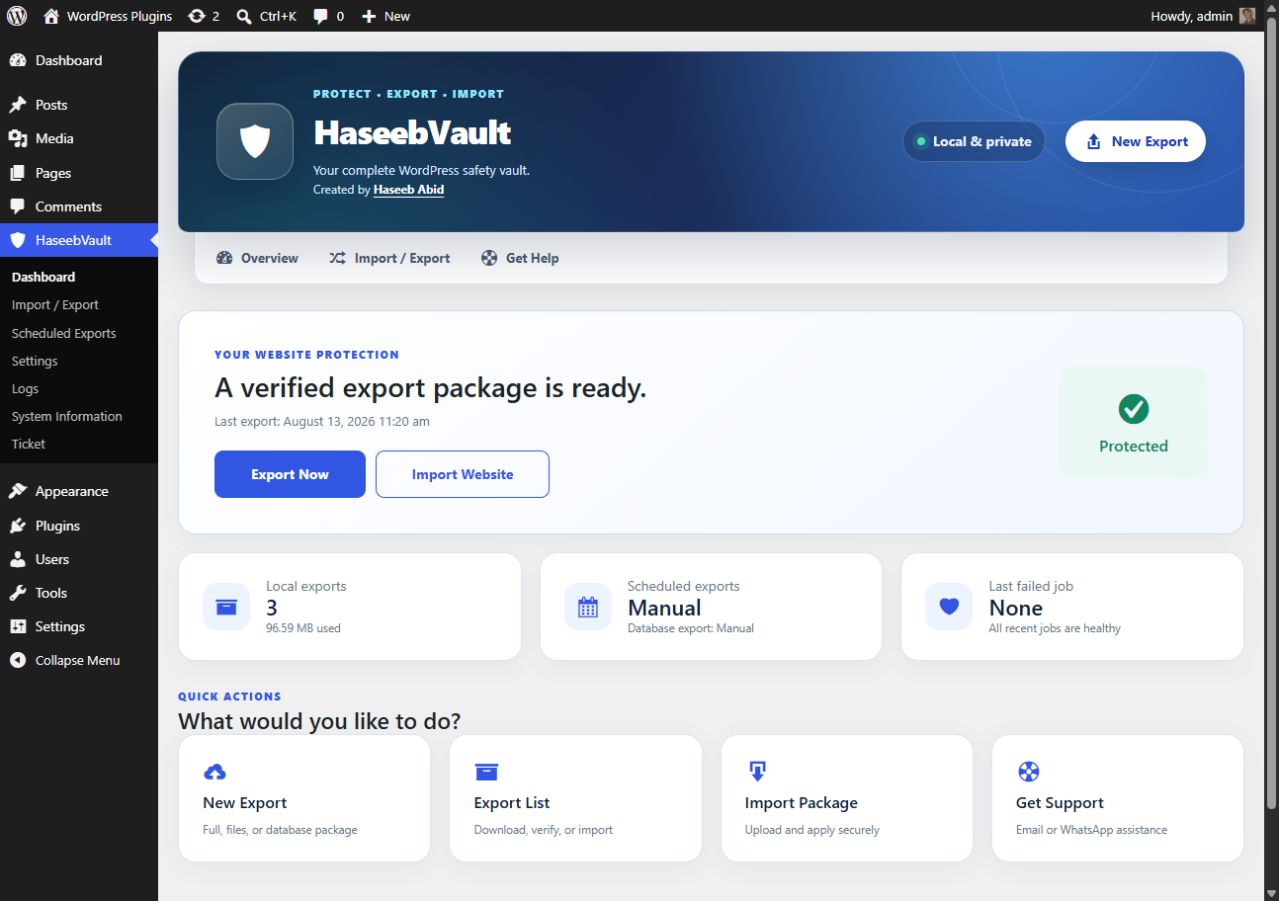Click the Settings sliders icon in sidebar
Viewport: 1279px width, 901px height.
point(18,626)
